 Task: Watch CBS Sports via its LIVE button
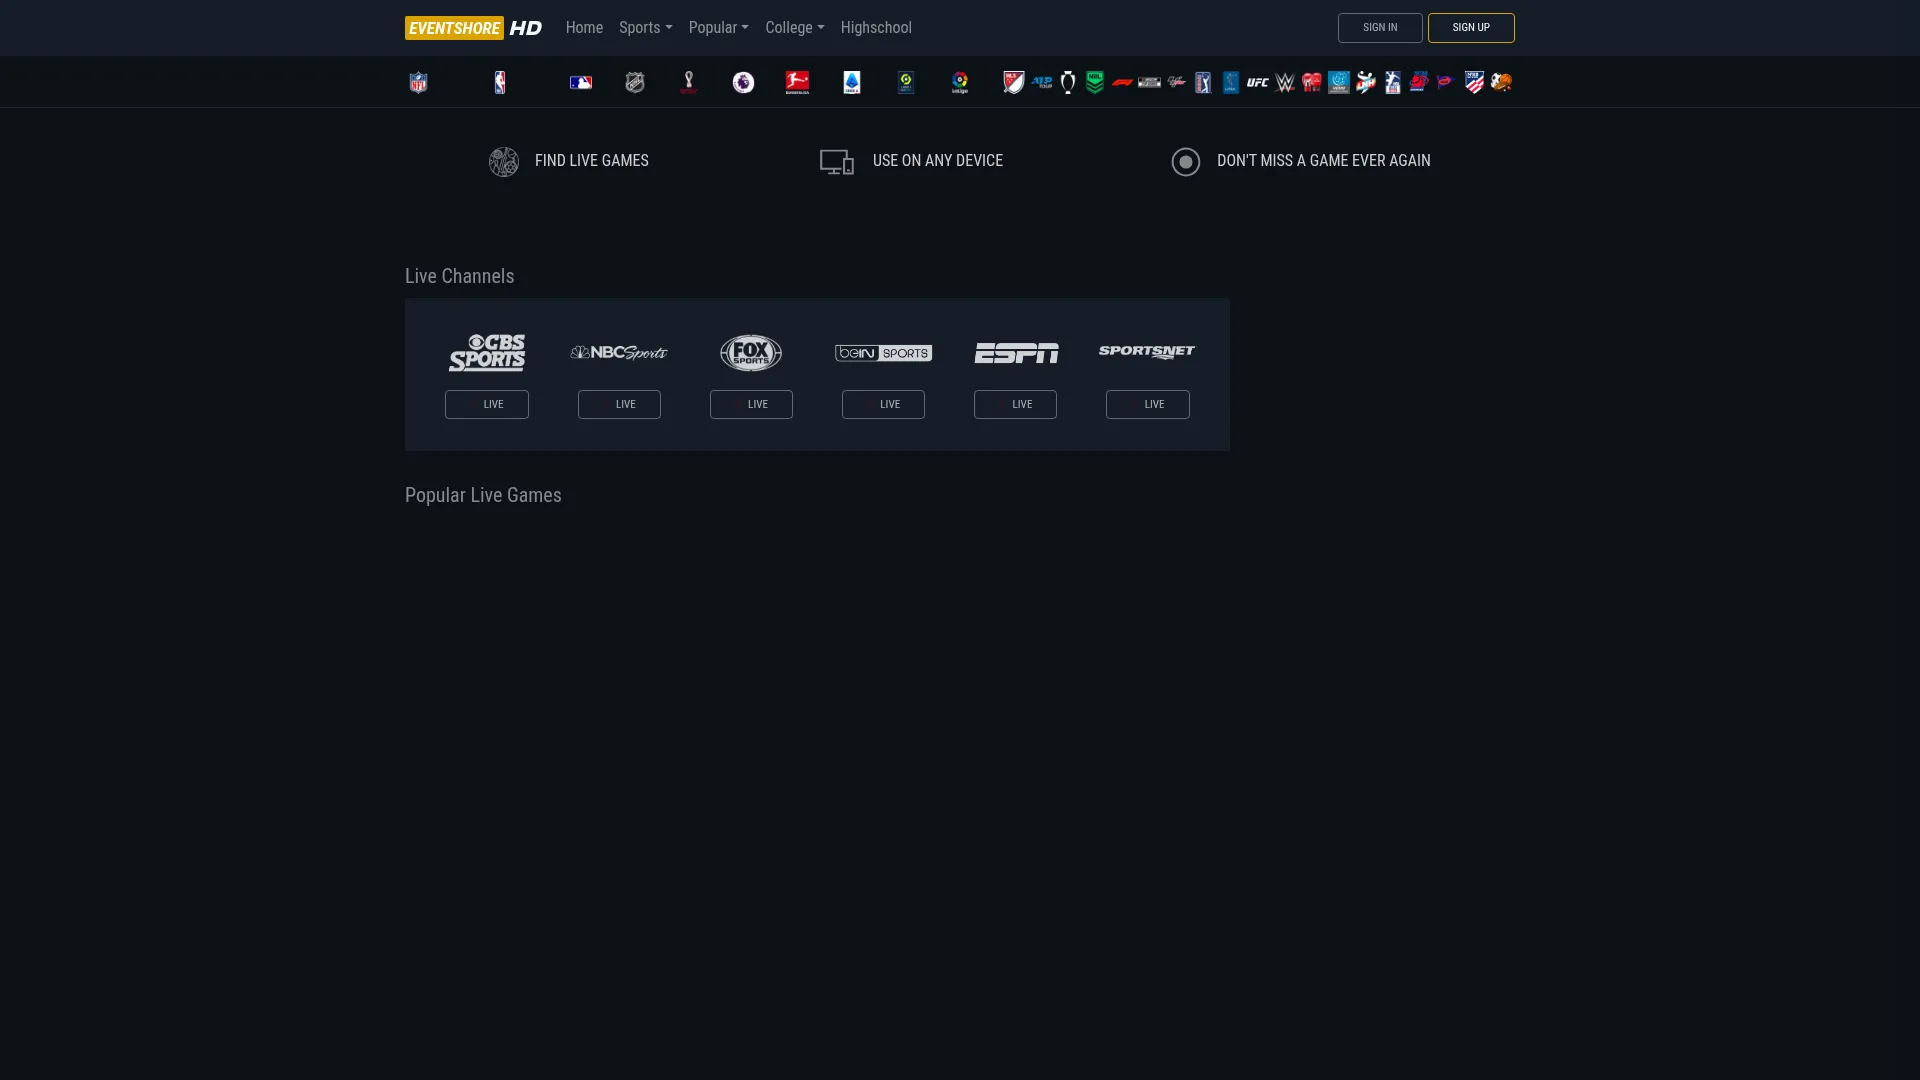[487, 404]
